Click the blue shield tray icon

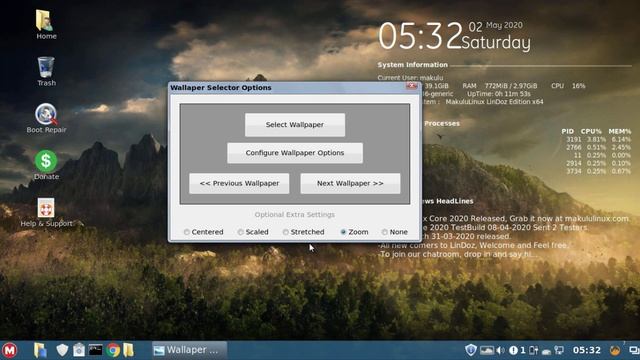coord(471,350)
